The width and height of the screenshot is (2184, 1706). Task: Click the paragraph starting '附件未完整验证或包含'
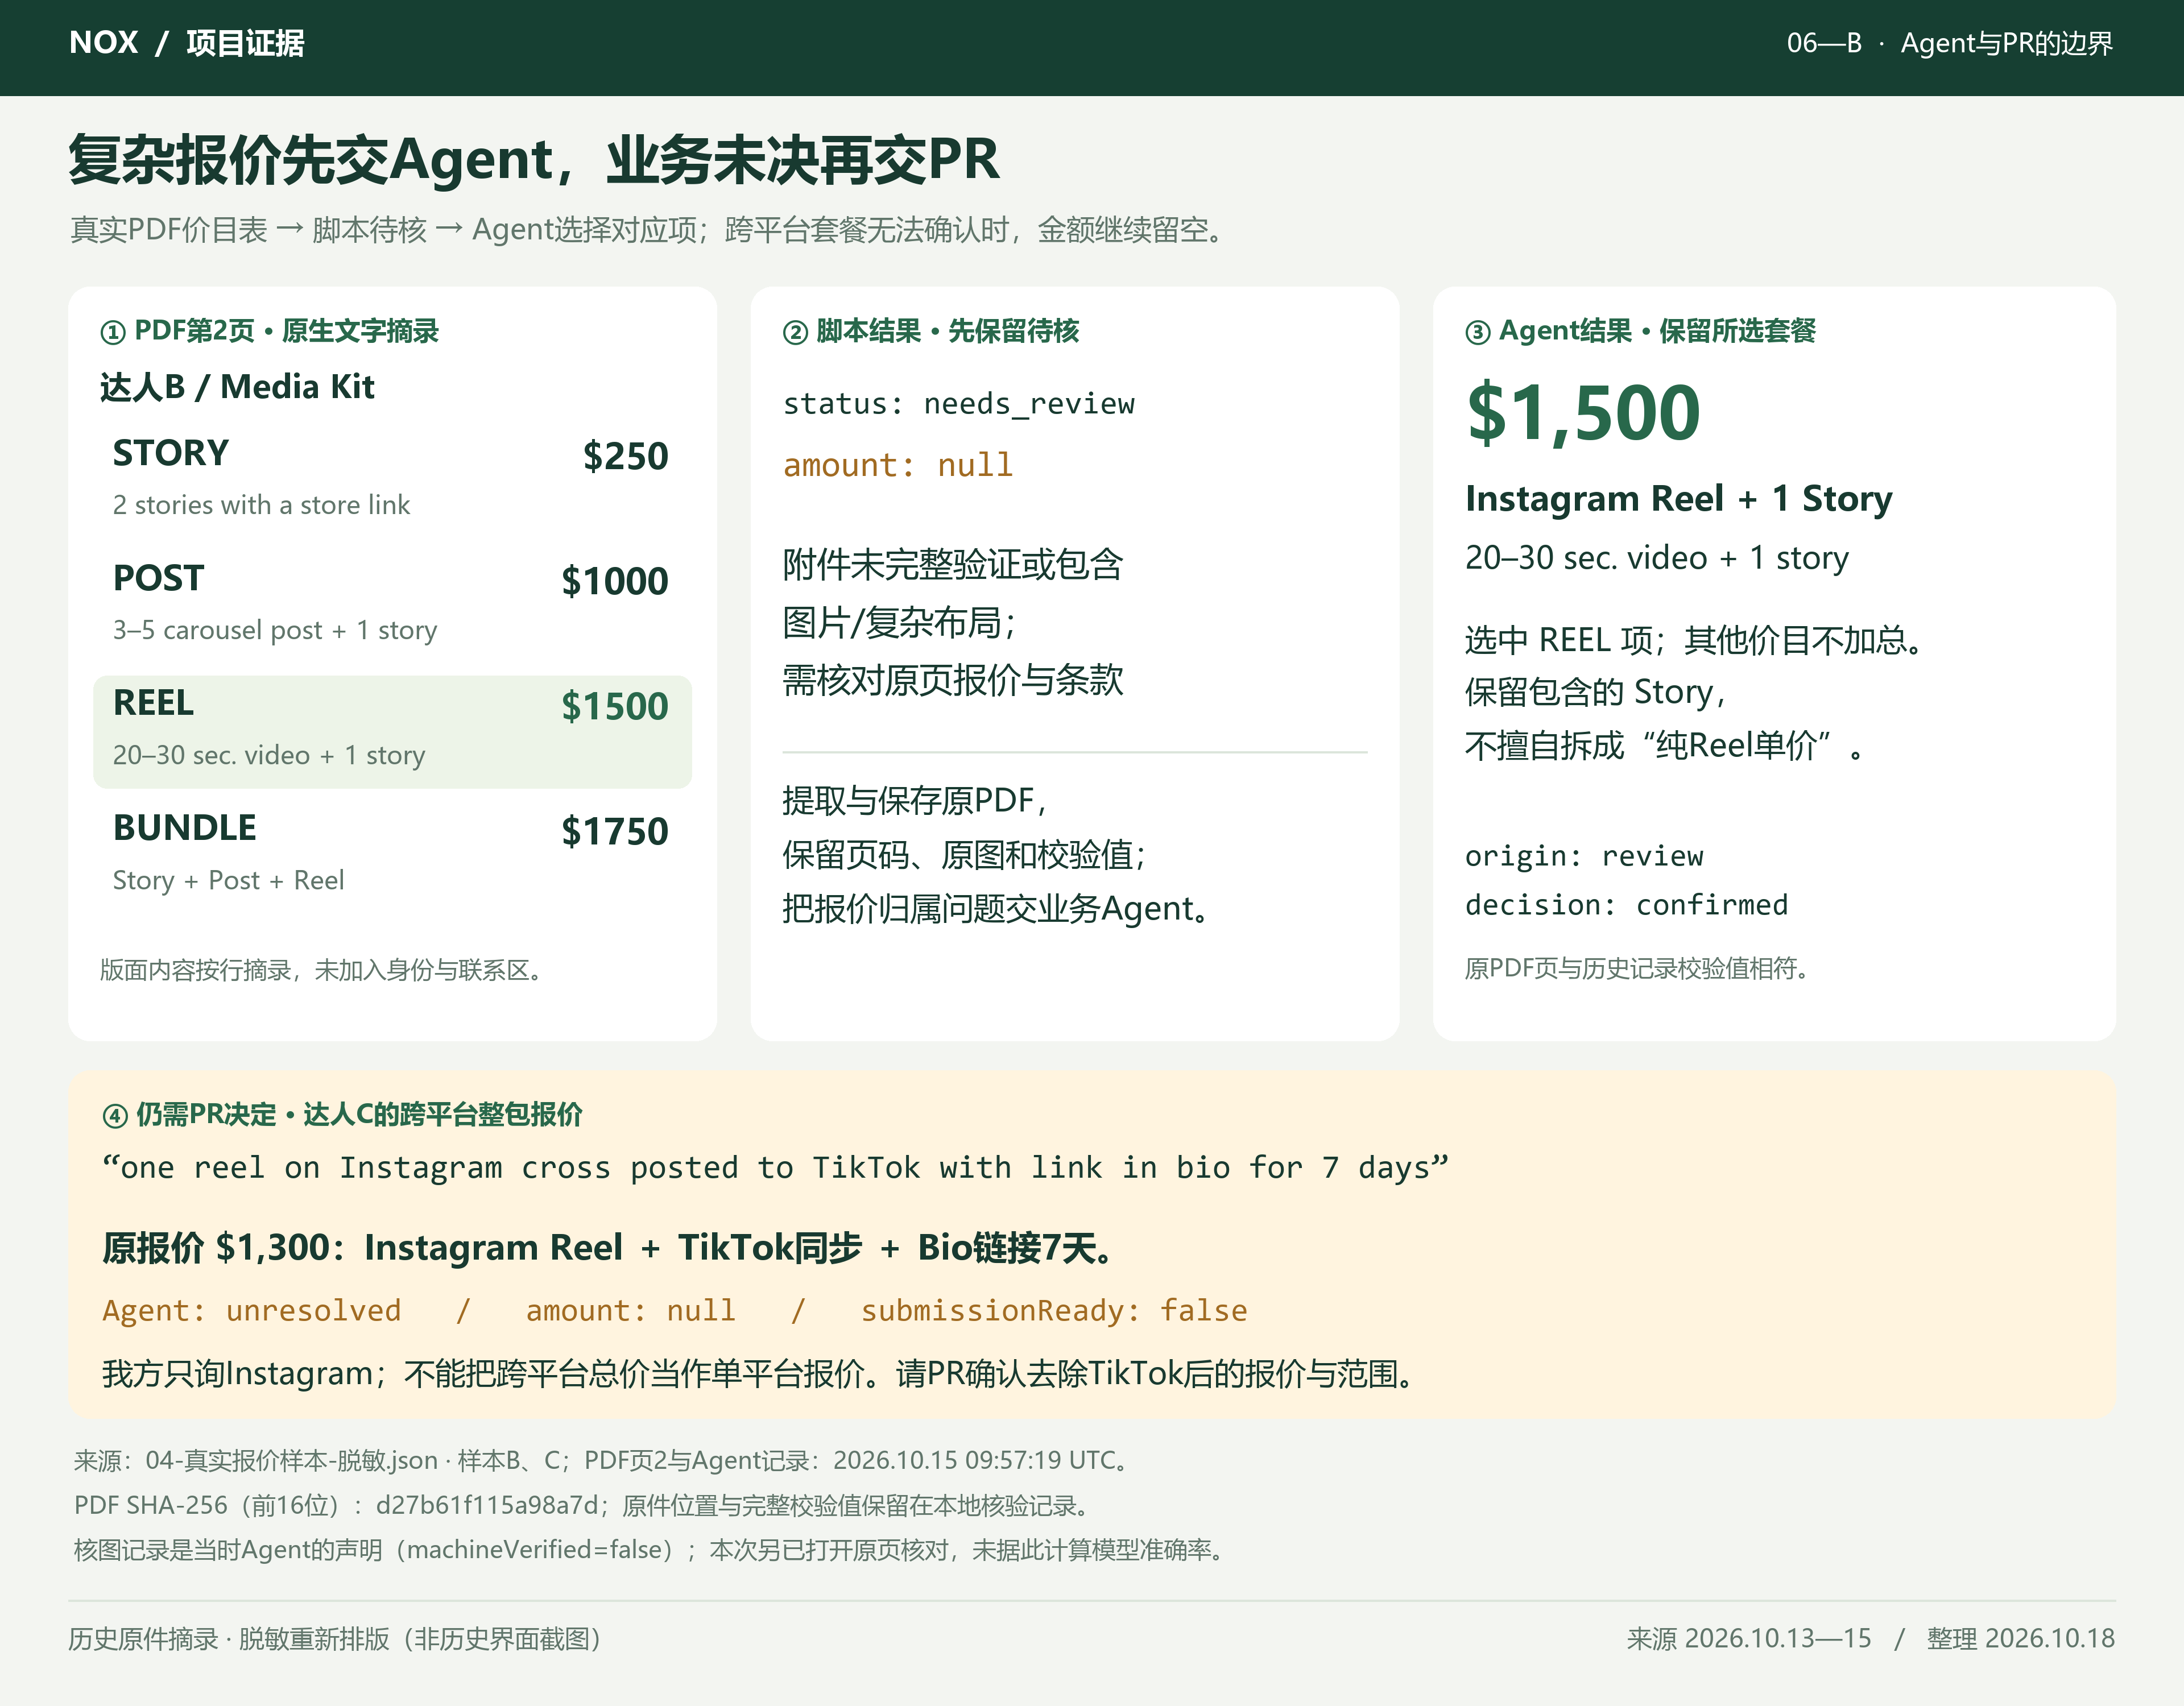(x=953, y=622)
